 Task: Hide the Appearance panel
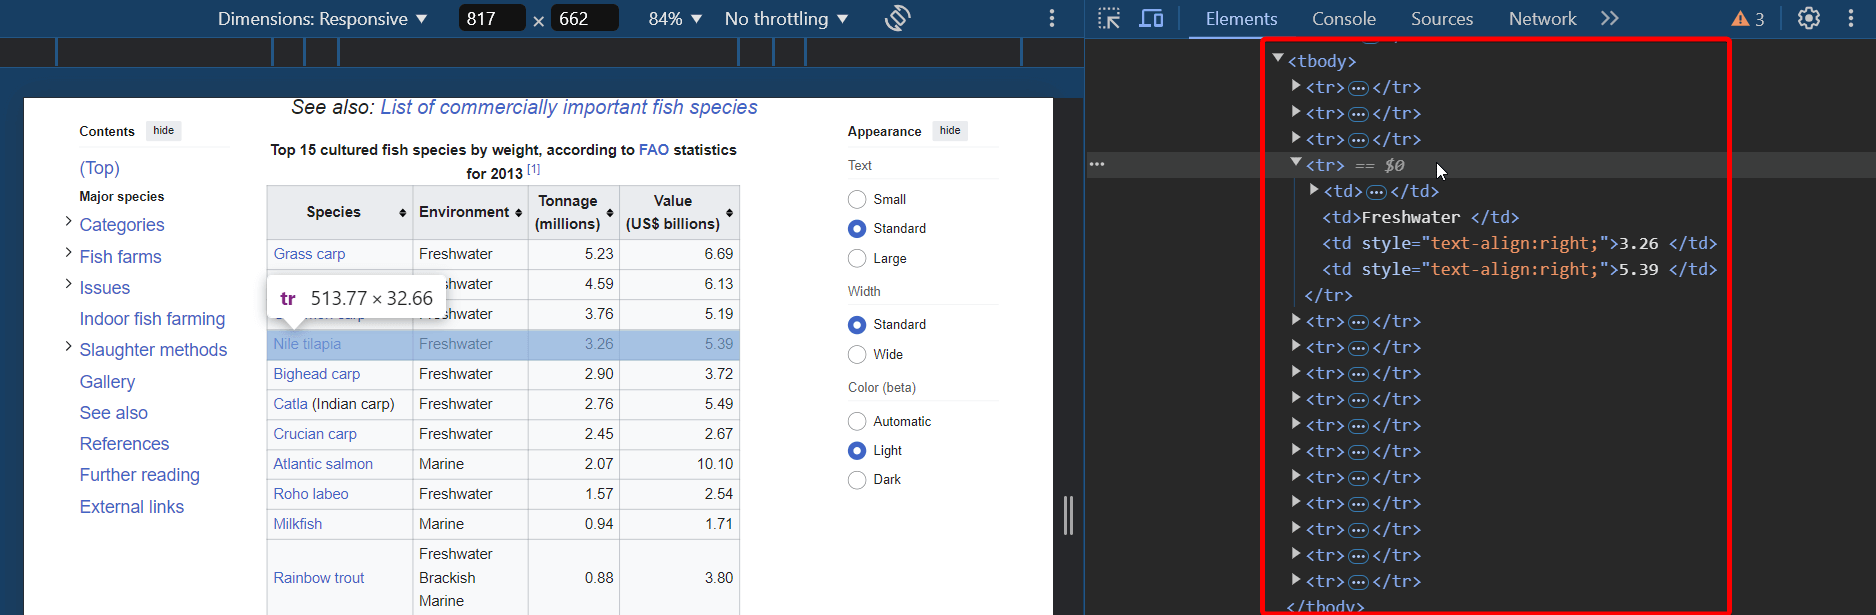point(950,131)
